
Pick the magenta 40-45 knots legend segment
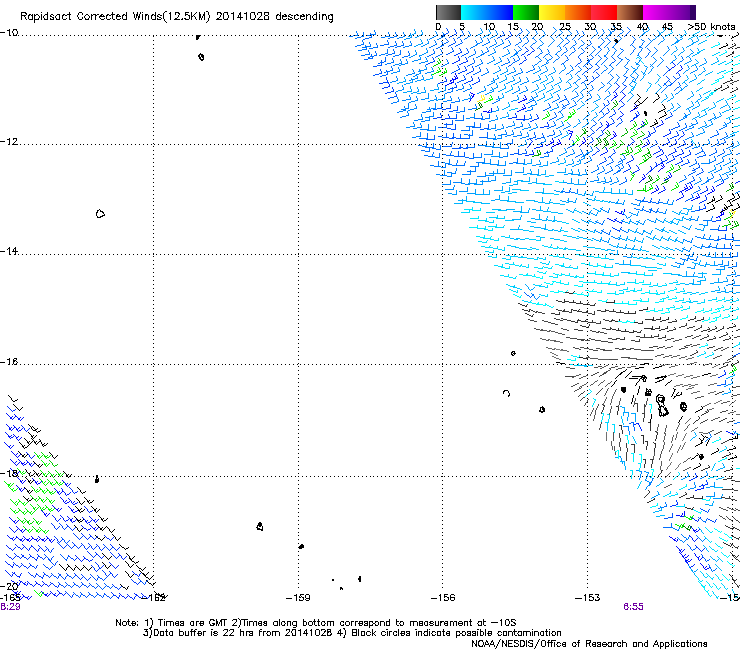(x=656, y=12)
